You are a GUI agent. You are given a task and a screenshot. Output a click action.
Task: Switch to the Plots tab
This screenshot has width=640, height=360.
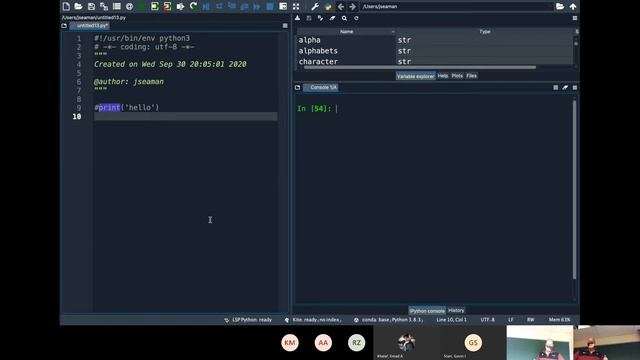[457, 76]
